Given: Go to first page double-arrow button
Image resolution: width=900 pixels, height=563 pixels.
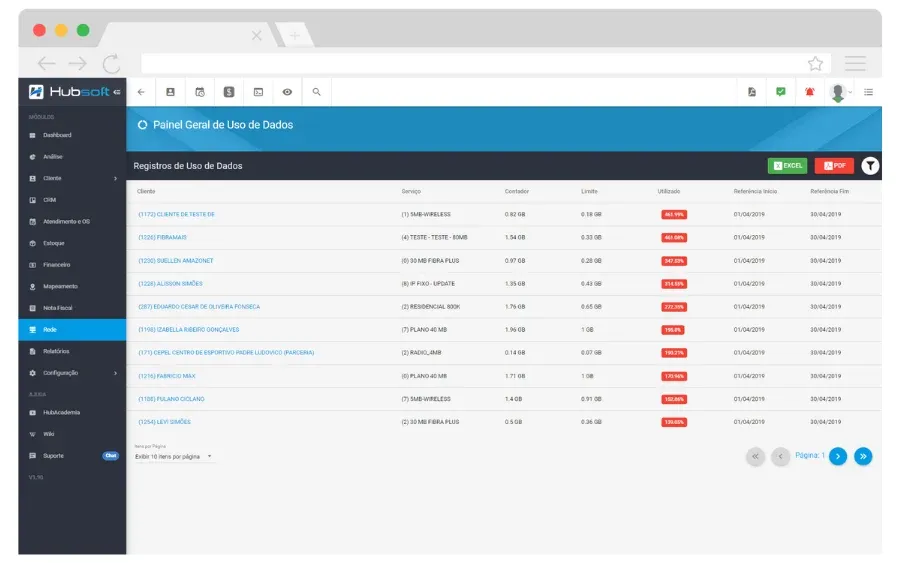Looking at the screenshot, I should (x=755, y=457).
